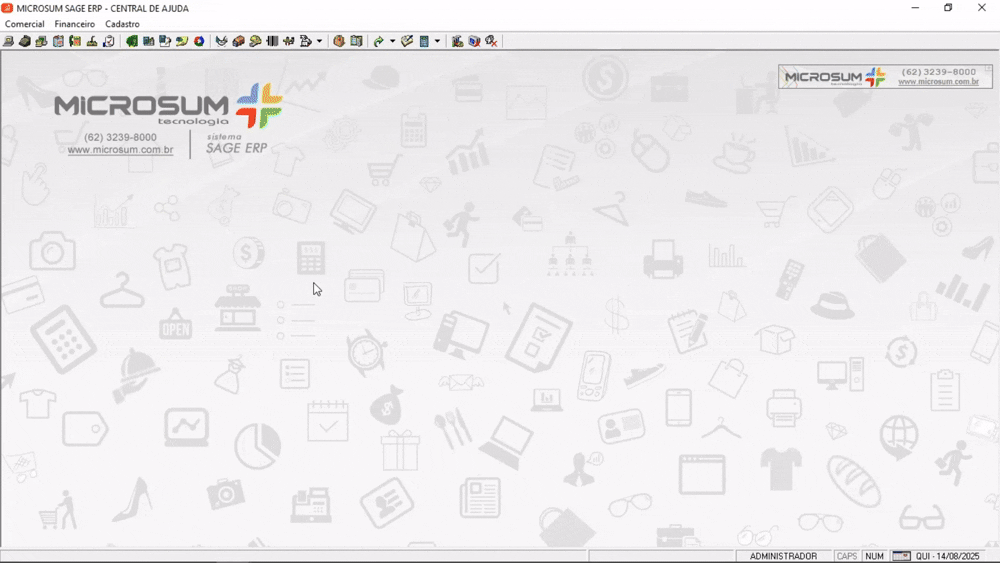Screen dimensions: 1000x563
Task: Click the calendar icon in status bar
Action: (x=901, y=556)
